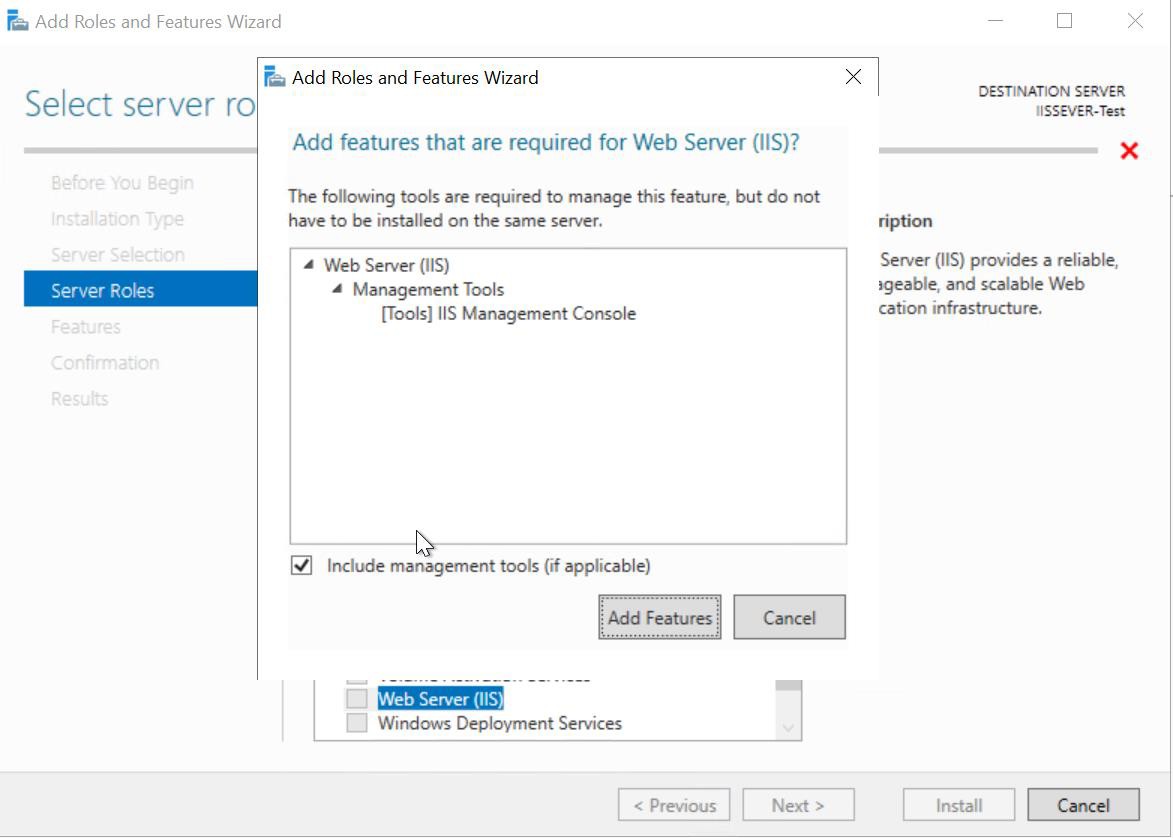Click roles list scrollbar down arrow

pos(788,727)
